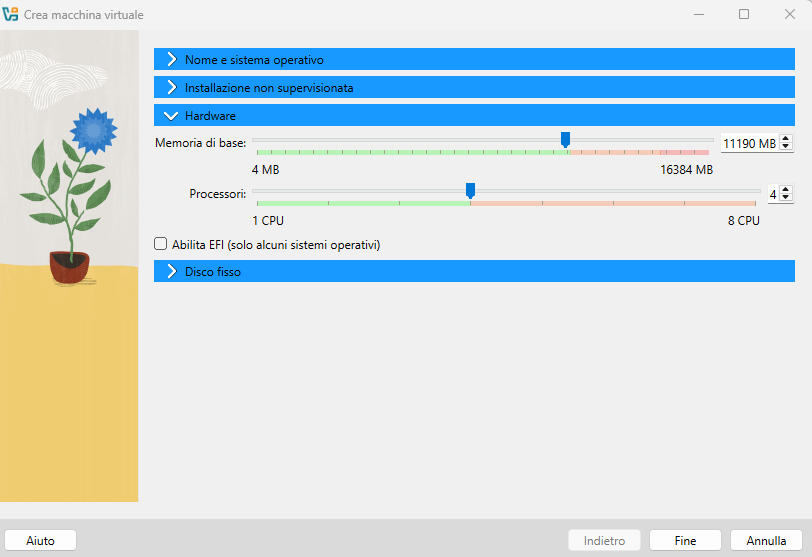The image size is (812, 557).
Task: Cancel the wizard with Annulla
Action: 766,540
